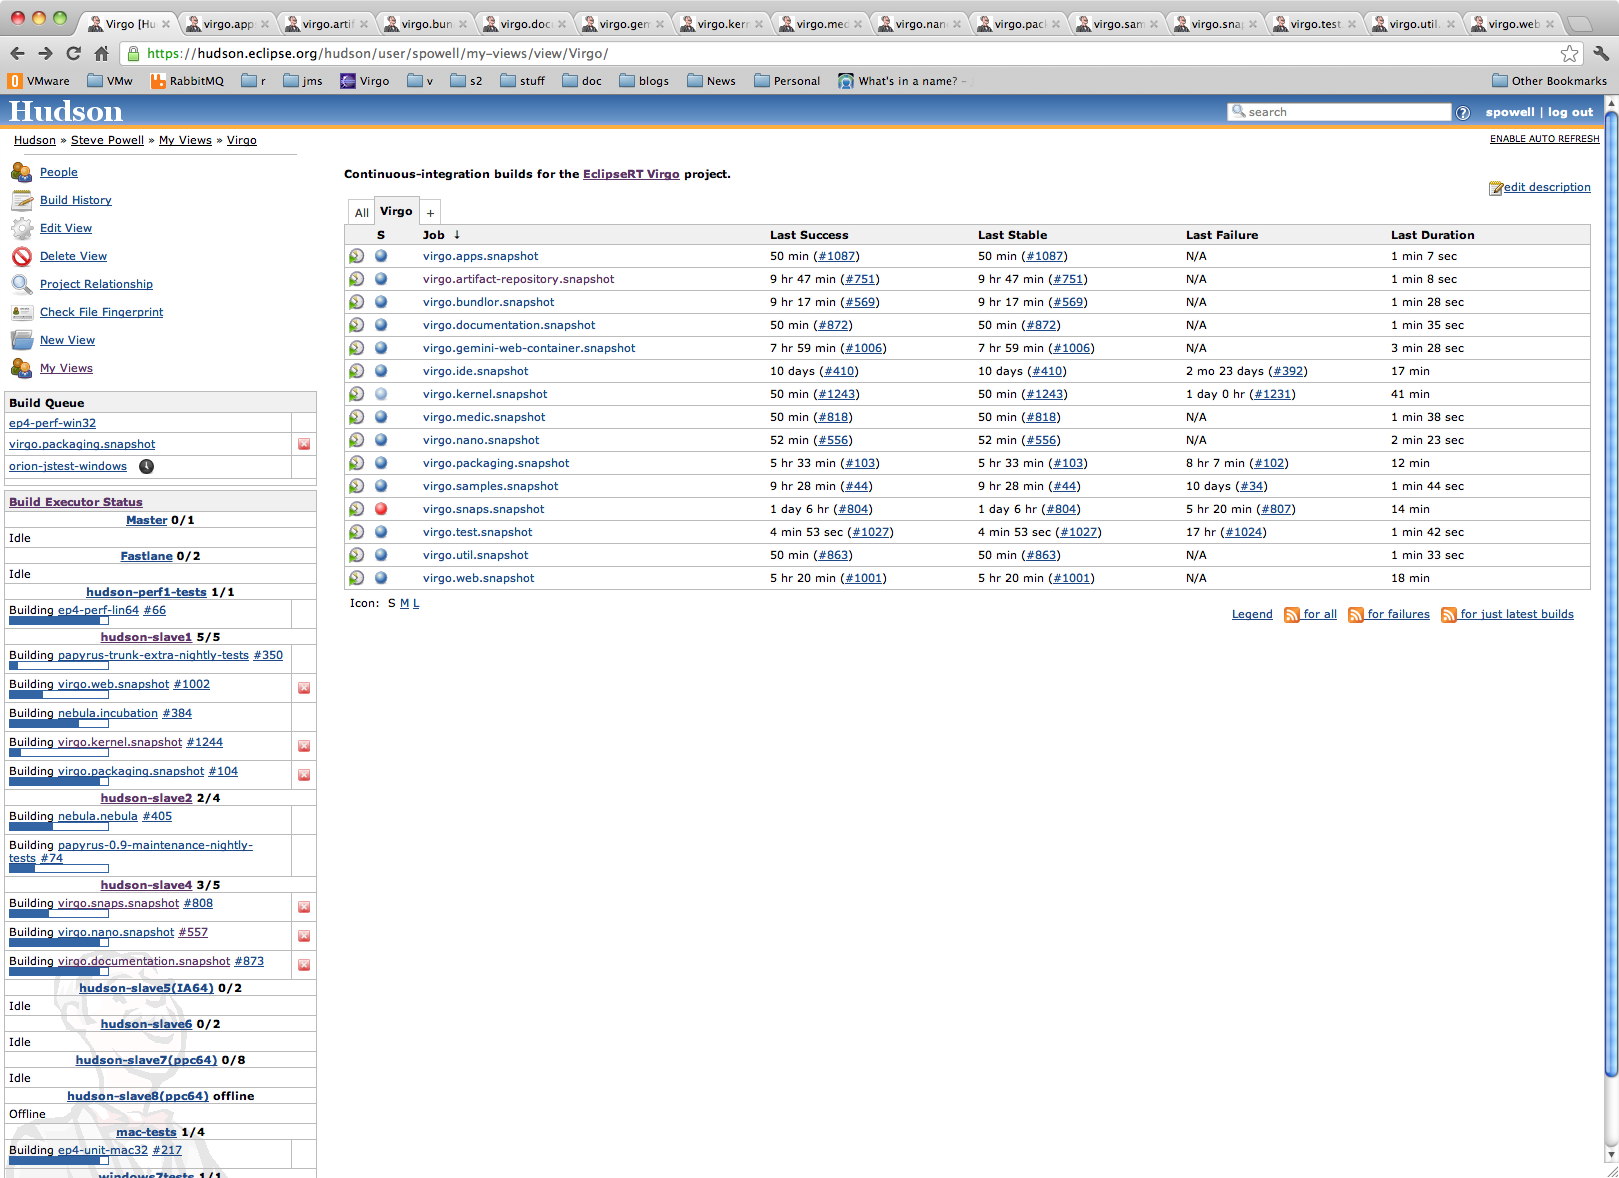Image resolution: width=1619 pixels, height=1178 pixels.
Task: Click the schedule build icon for virgo.apps.snapshot
Action: tap(356, 257)
